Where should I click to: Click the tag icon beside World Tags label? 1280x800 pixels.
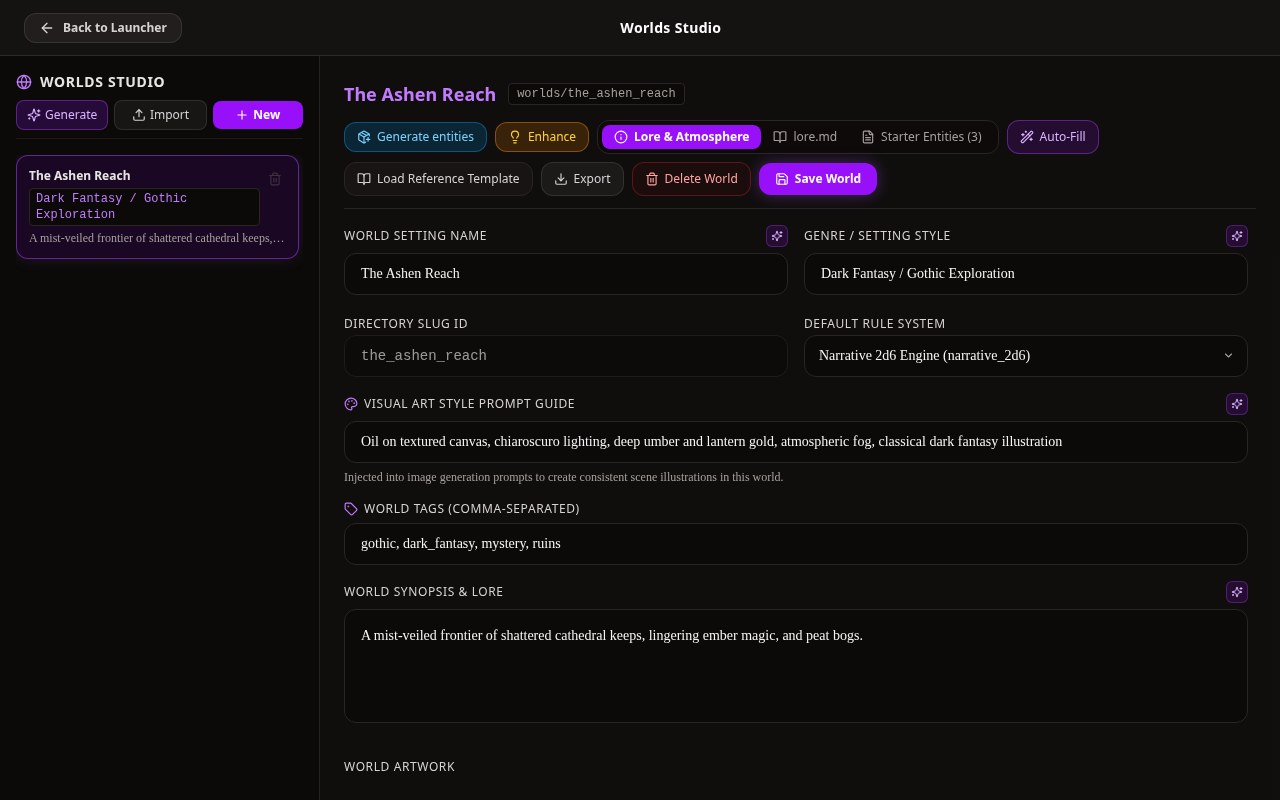pos(351,509)
